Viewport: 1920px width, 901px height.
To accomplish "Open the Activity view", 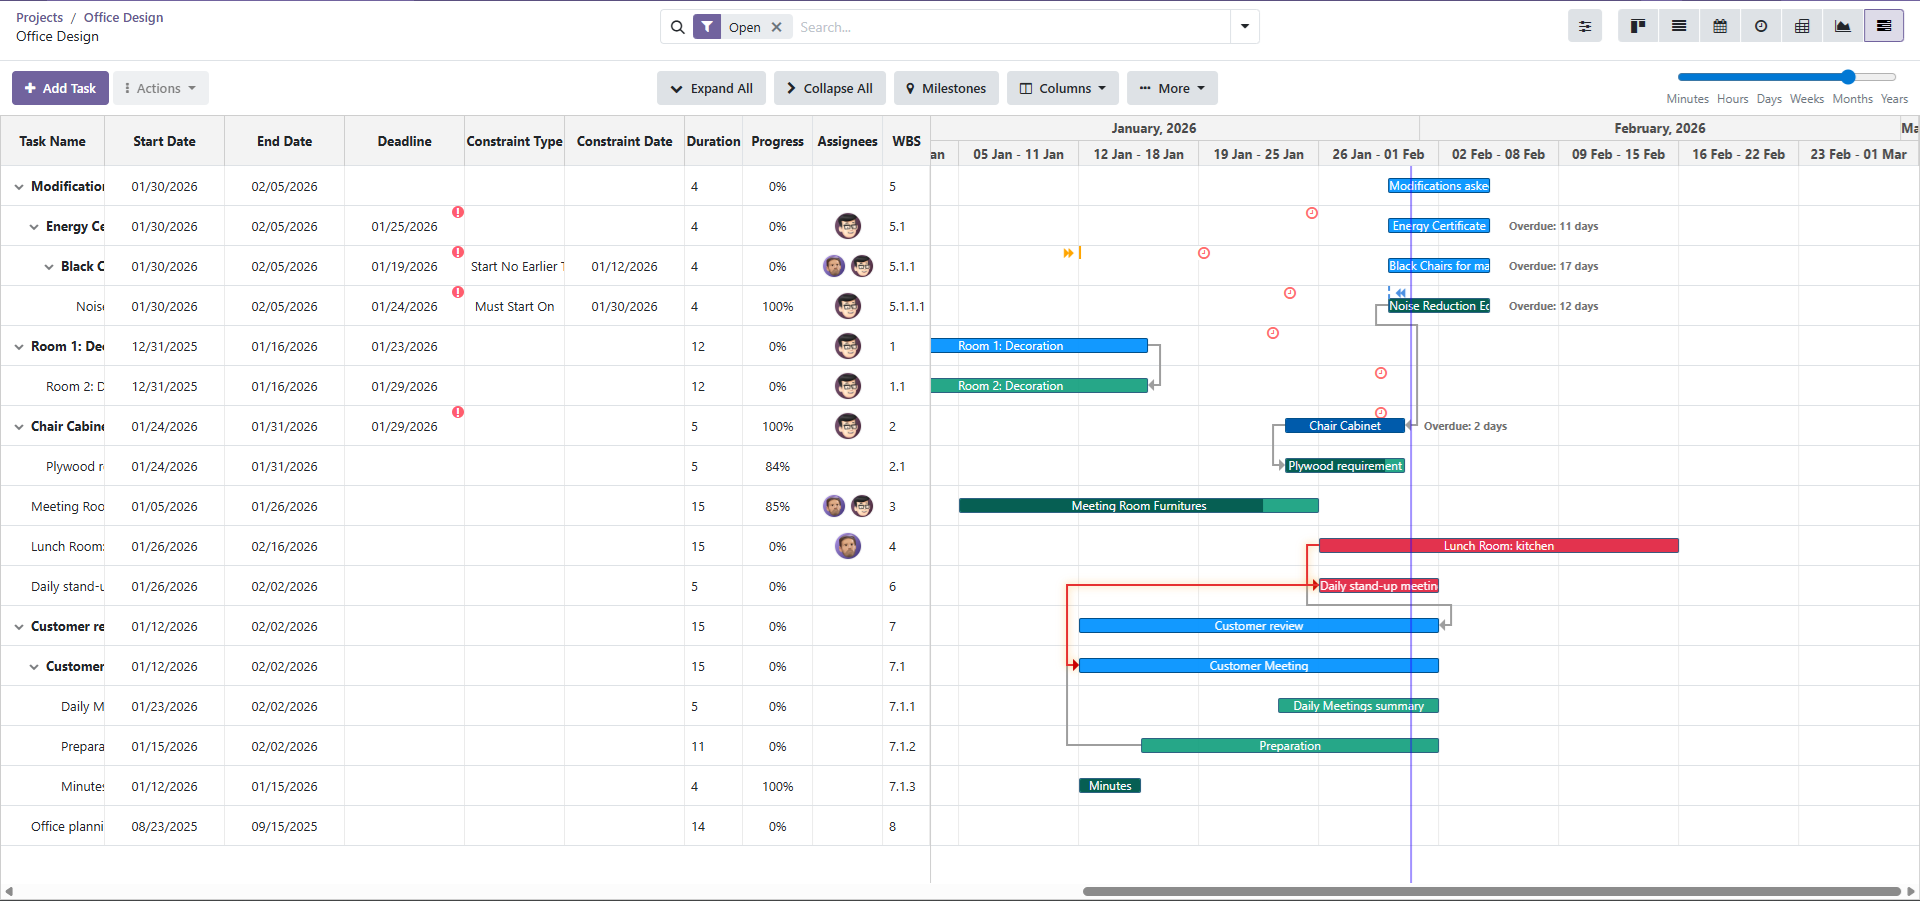I will [x=1760, y=26].
